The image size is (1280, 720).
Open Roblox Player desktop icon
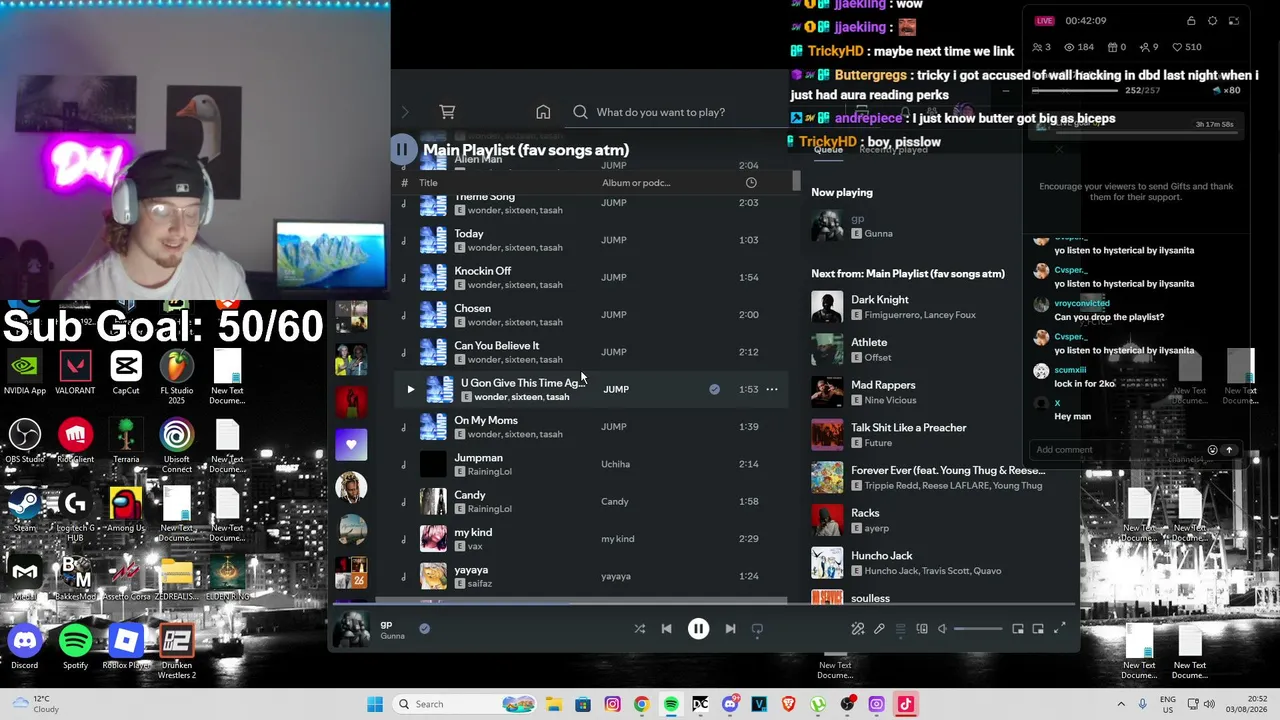pos(126,648)
